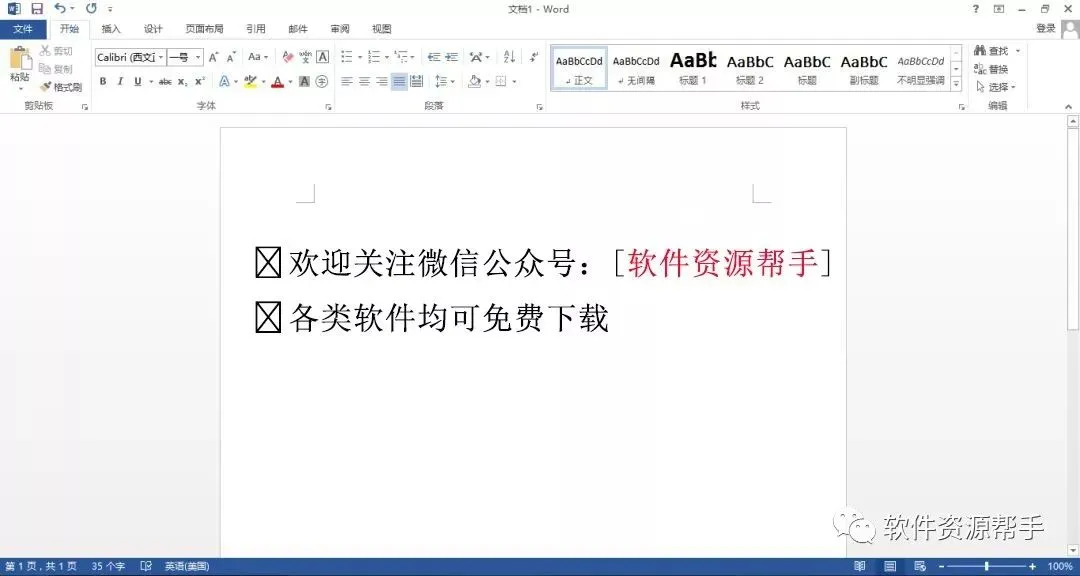
Task: Click the Replace (替换) icon
Action: coord(991,69)
